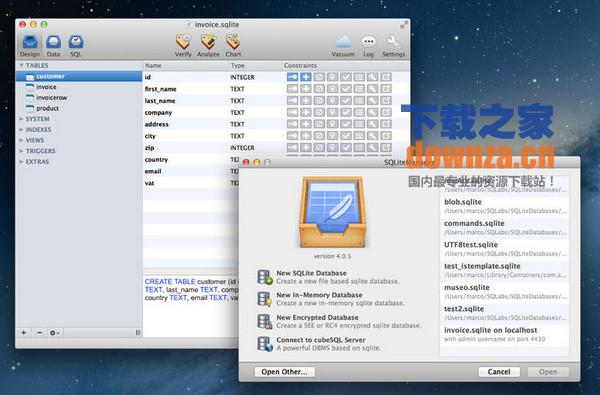This screenshot has width=600, height=395.
Task: Click the Open button in the dialog
Action: (x=548, y=372)
